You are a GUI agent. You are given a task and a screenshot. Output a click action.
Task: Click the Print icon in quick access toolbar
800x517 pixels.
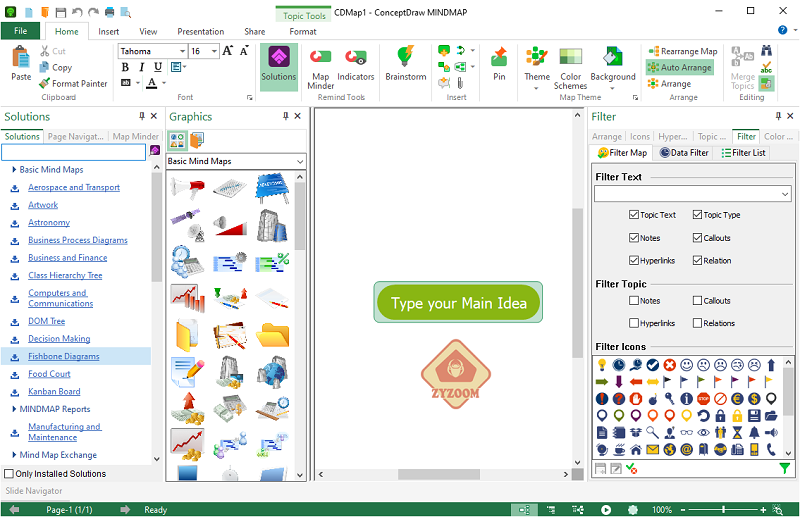click(x=109, y=12)
